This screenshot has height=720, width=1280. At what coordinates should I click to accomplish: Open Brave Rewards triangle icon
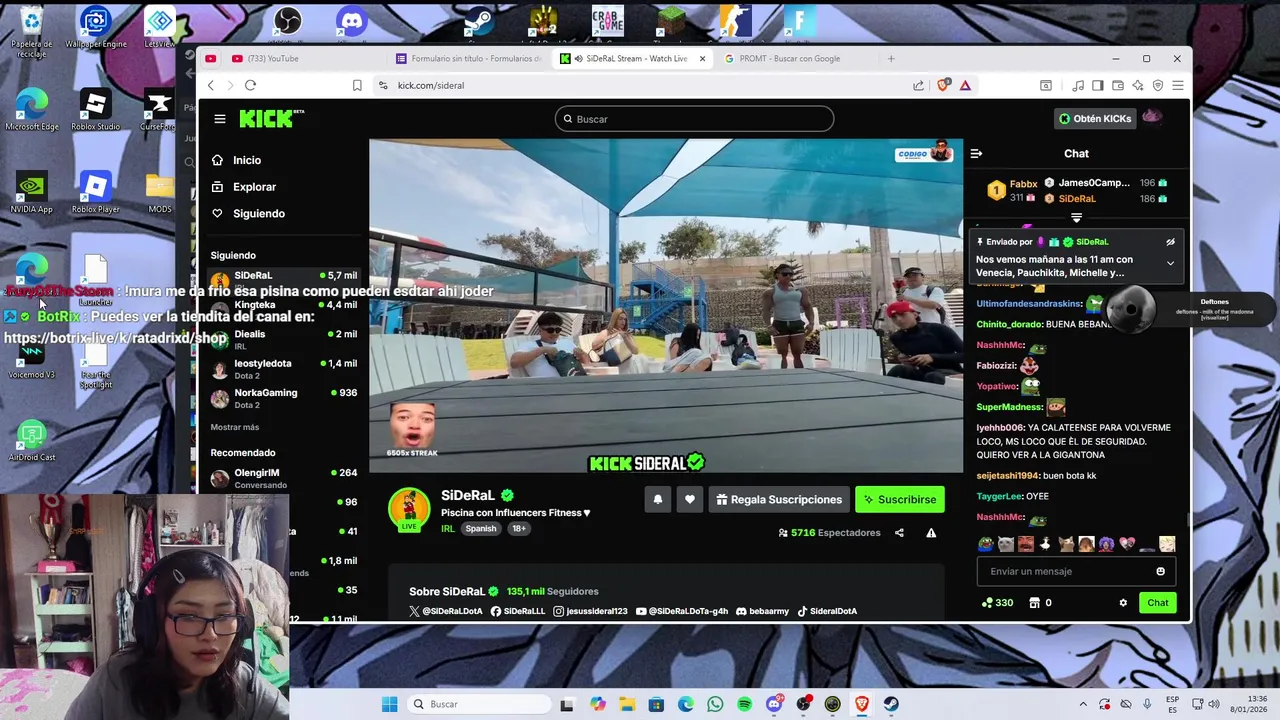pos(965,85)
